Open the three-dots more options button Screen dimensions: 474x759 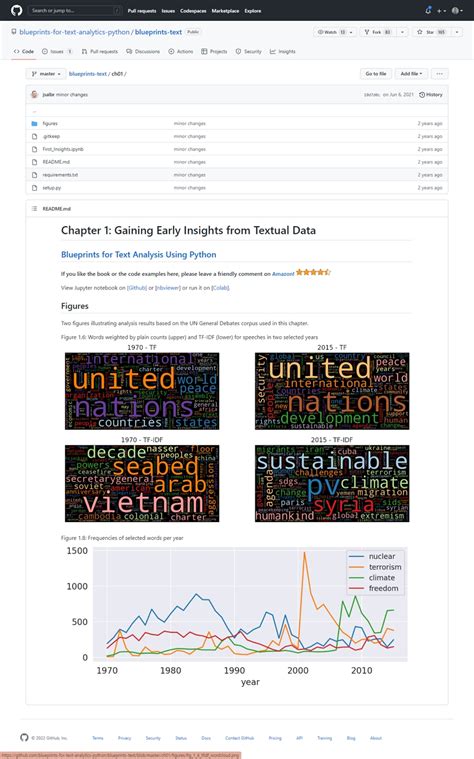point(440,74)
